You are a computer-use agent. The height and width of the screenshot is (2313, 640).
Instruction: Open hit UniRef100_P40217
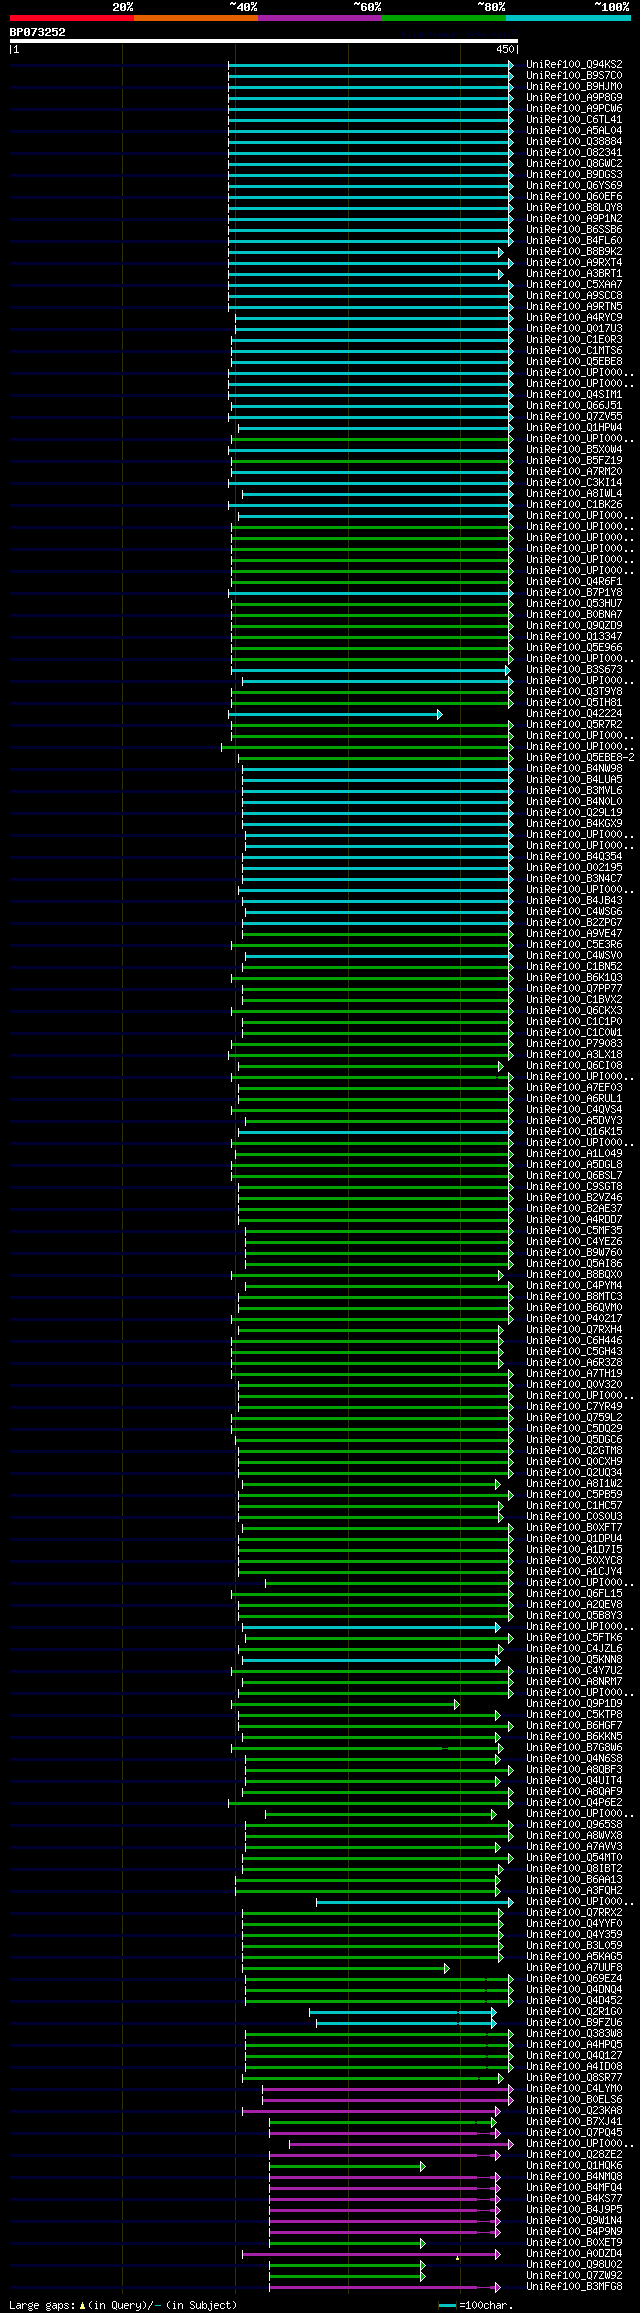coord(574,1318)
